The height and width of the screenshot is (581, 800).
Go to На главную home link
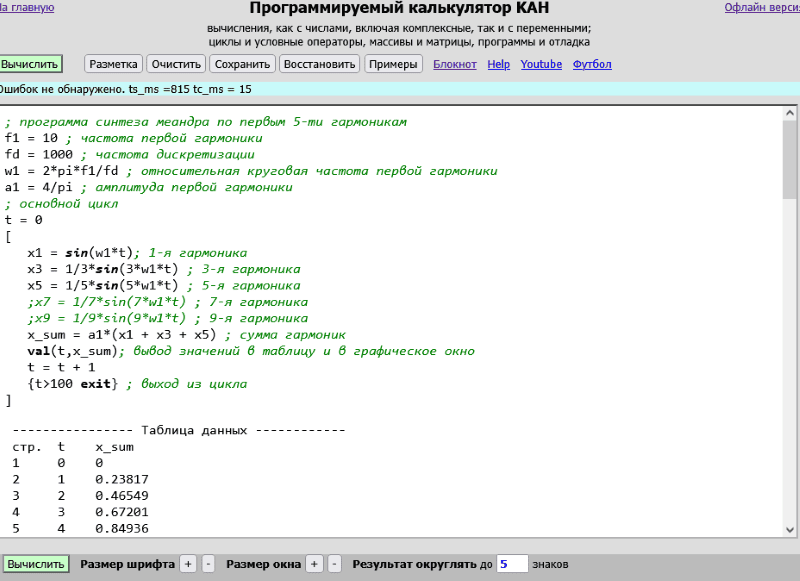pyautogui.click(x=27, y=8)
